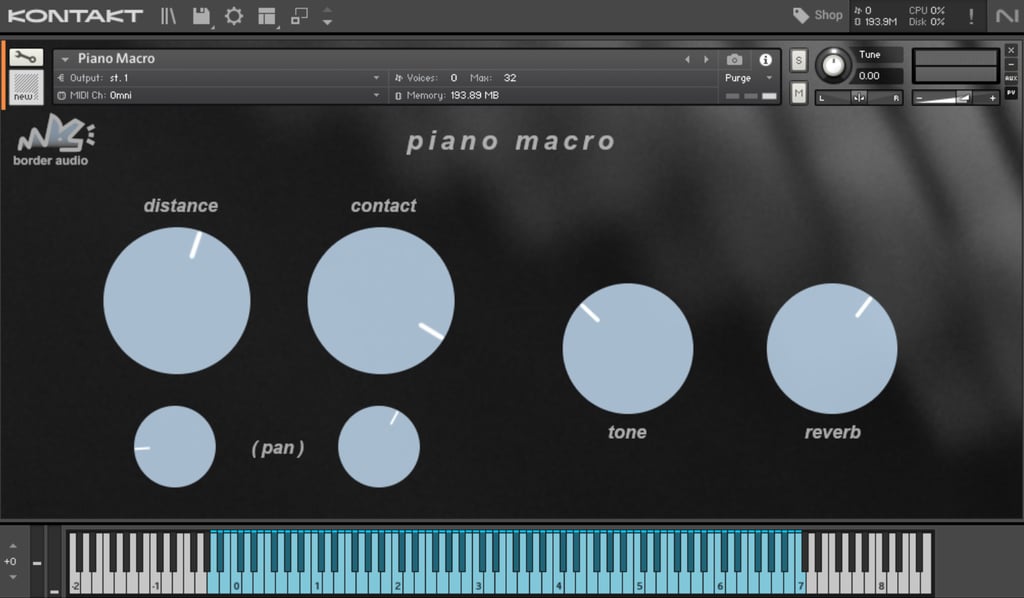The width and height of the screenshot is (1024, 598).
Task: Click the camera snapshot icon
Action: (734, 59)
